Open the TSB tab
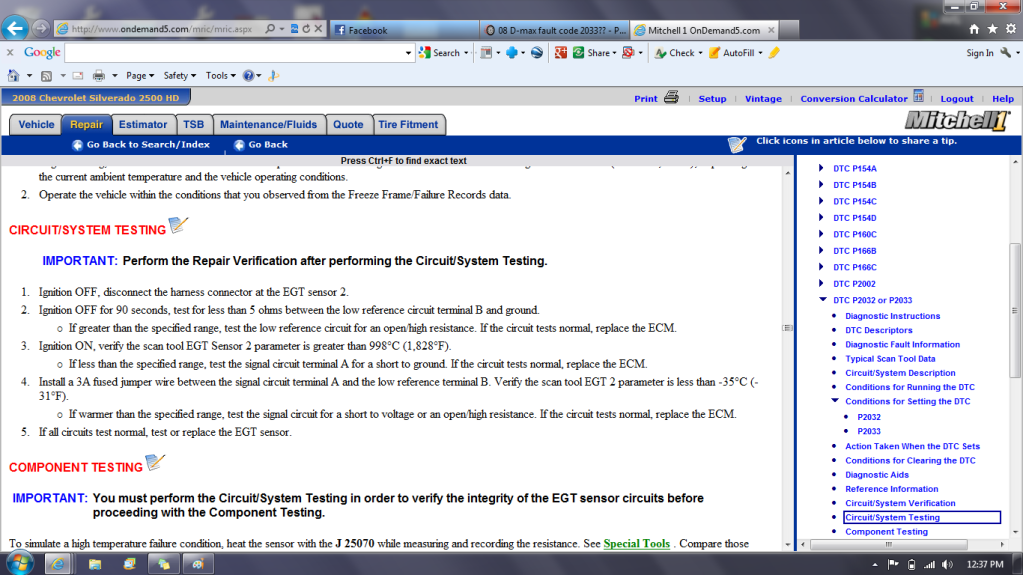The image size is (1023, 575). pos(193,125)
